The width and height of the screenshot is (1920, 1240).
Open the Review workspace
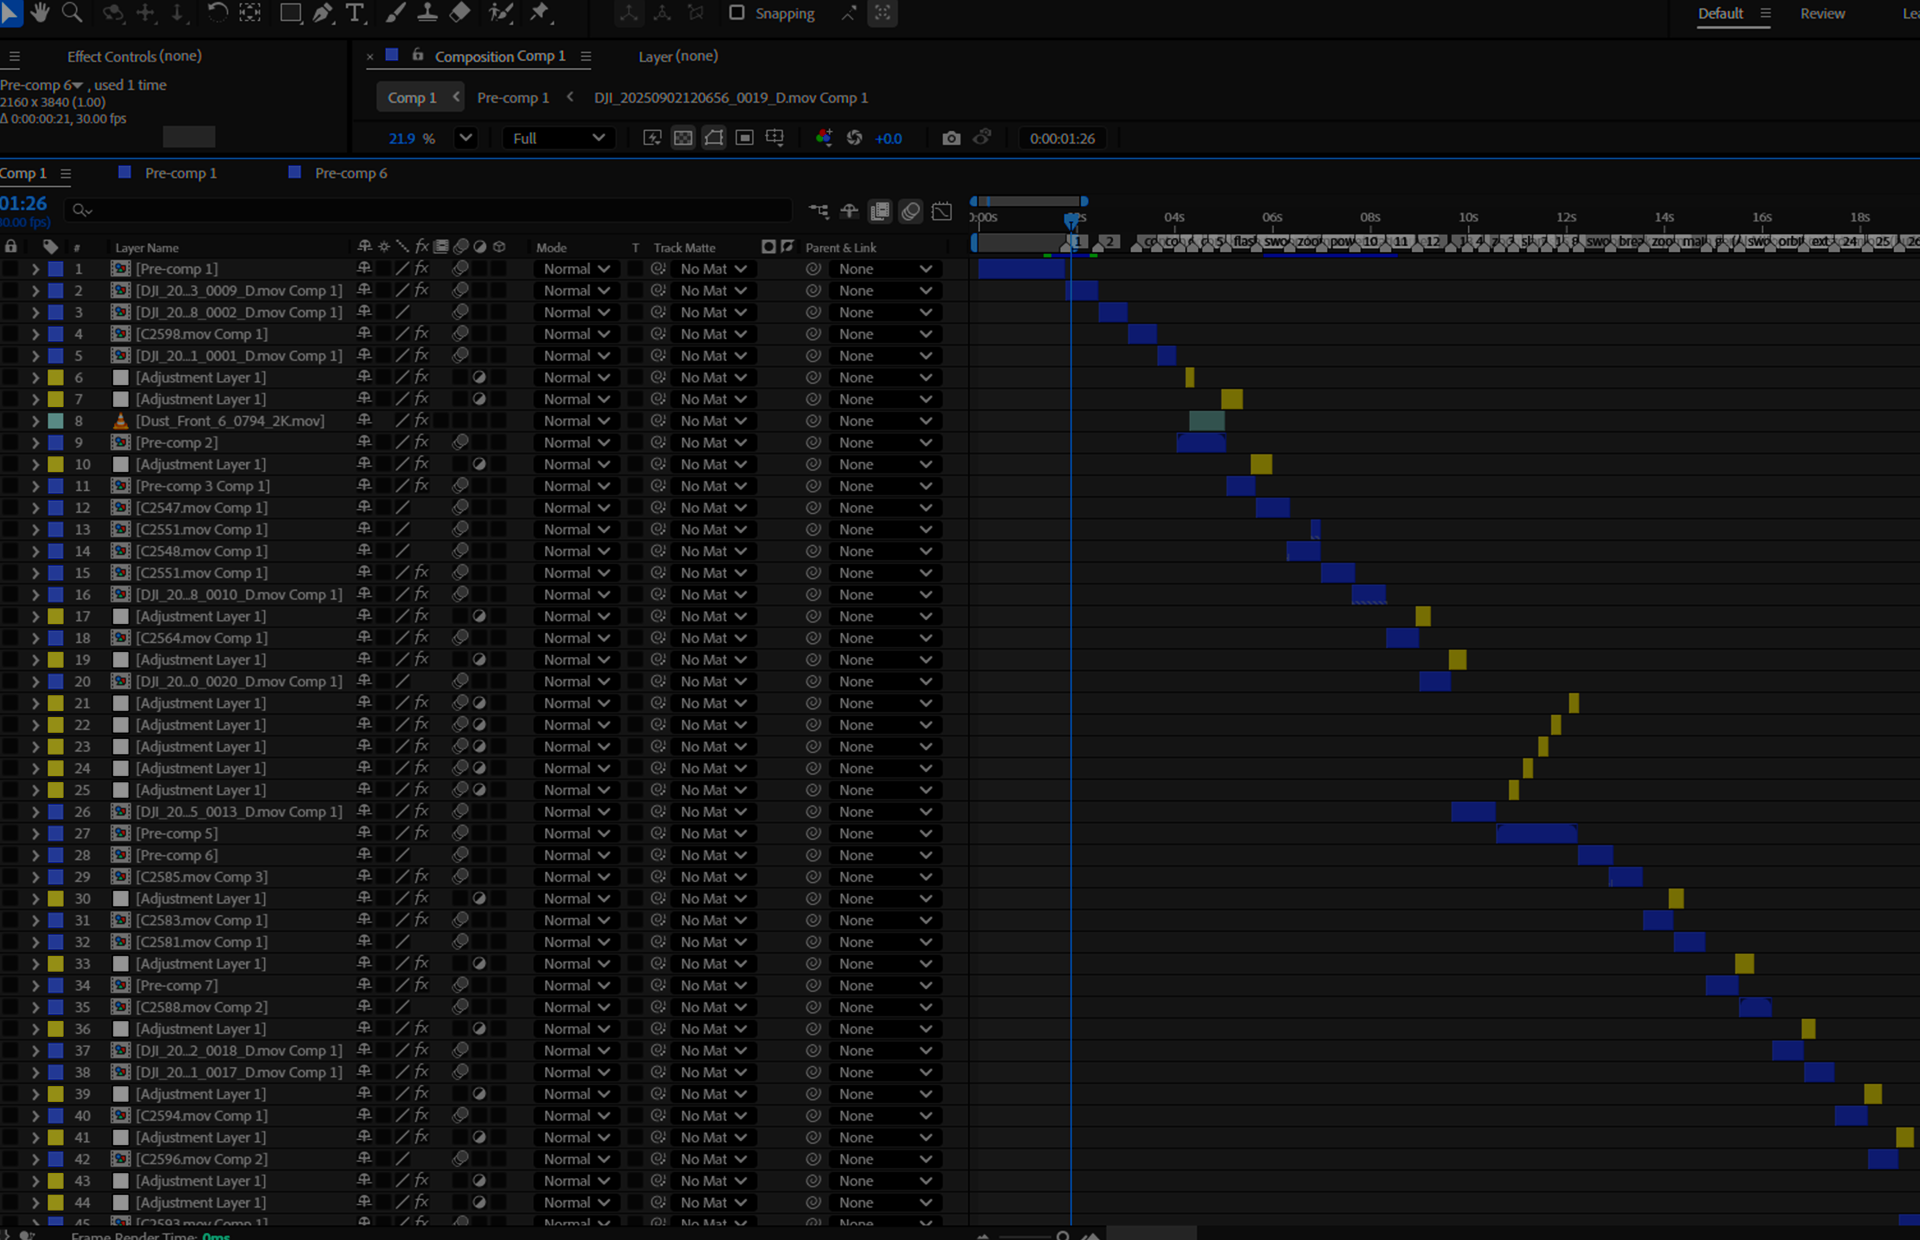click(x=1822, y=14)
